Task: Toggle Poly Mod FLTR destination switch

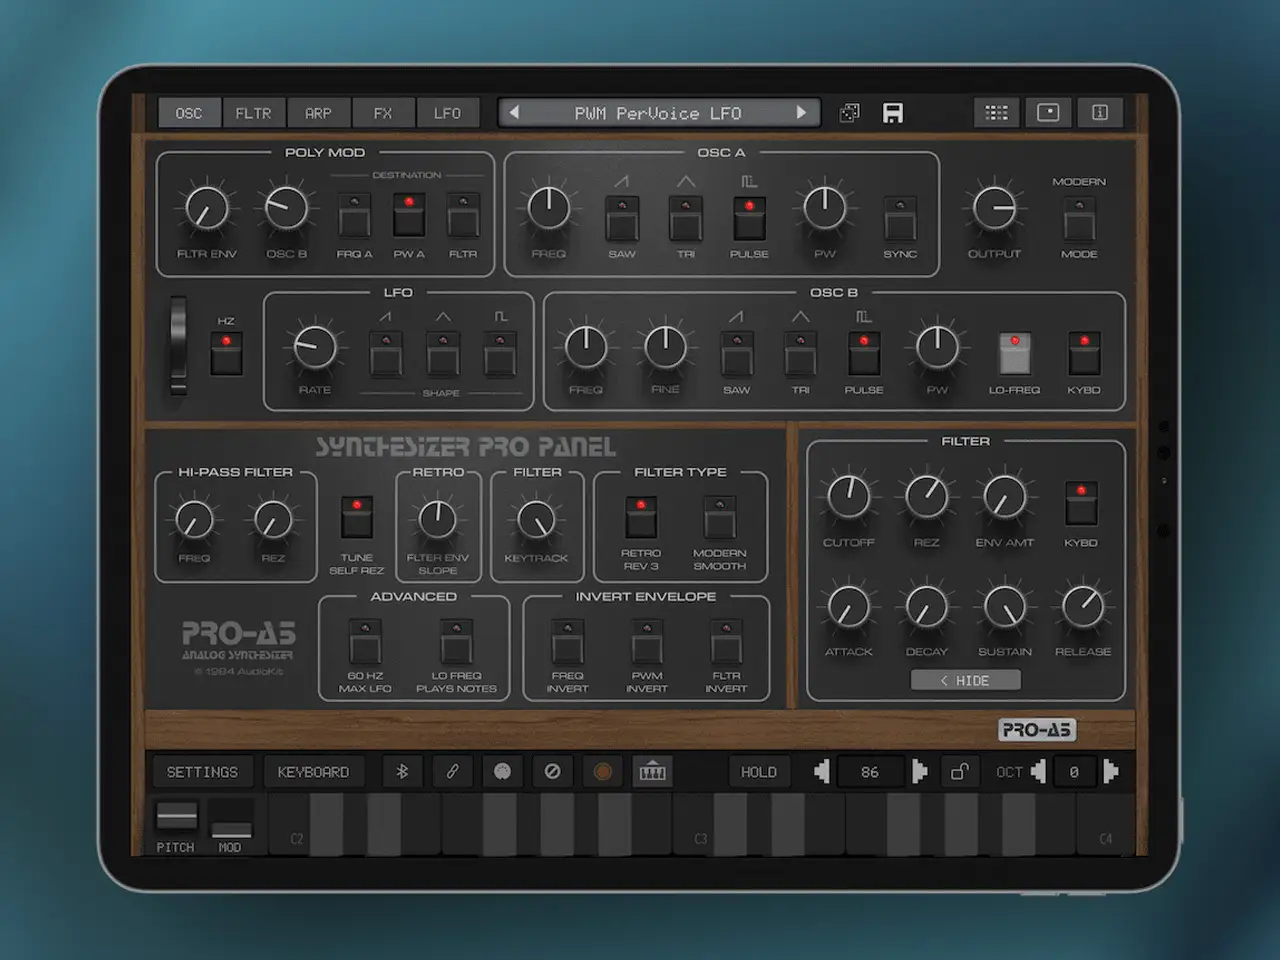Action: 462,215
